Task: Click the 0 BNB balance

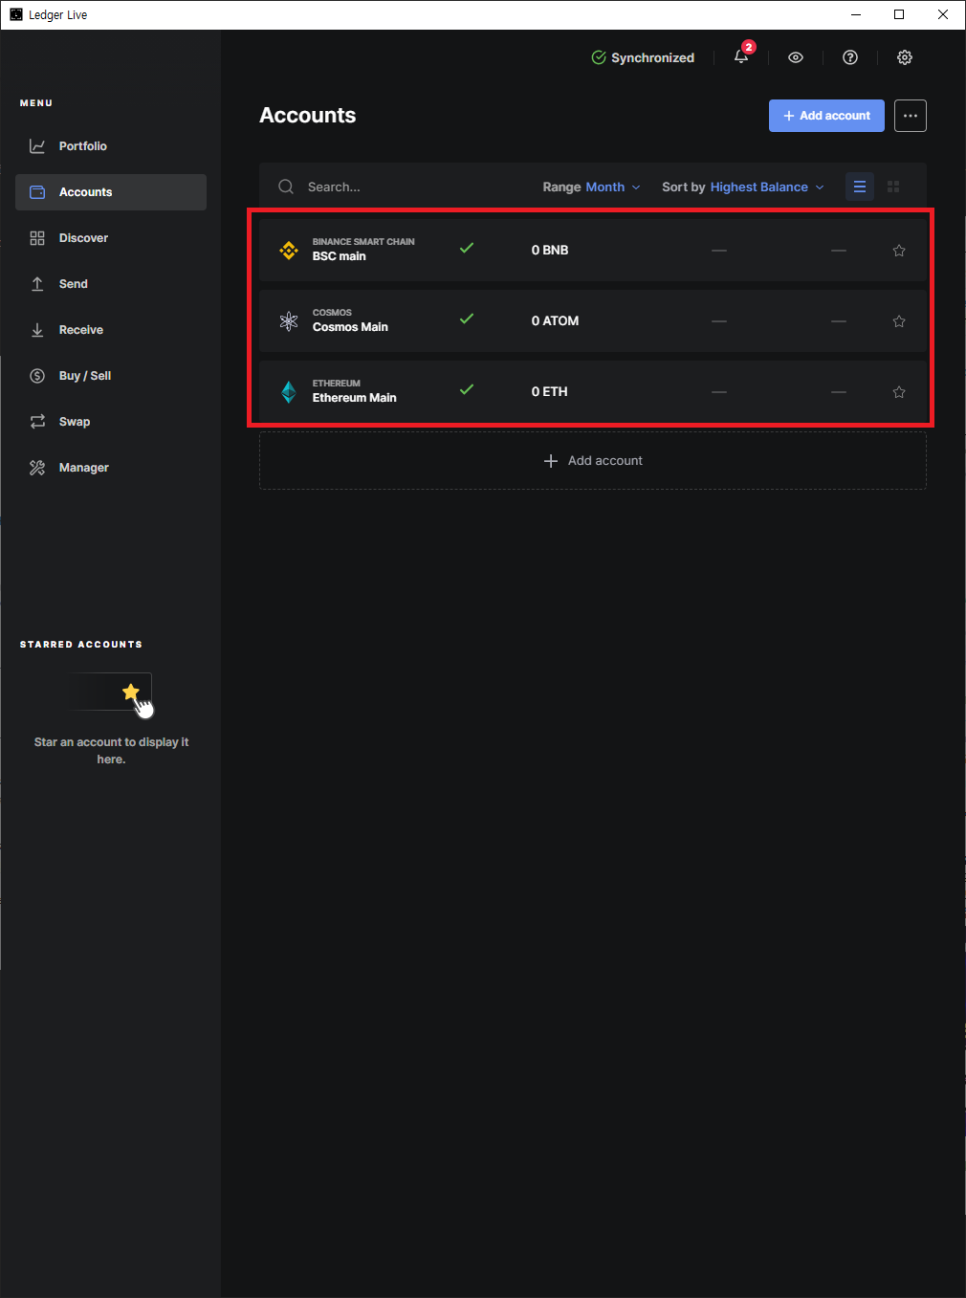Action: pyautogui.click(x=550, y=250)
